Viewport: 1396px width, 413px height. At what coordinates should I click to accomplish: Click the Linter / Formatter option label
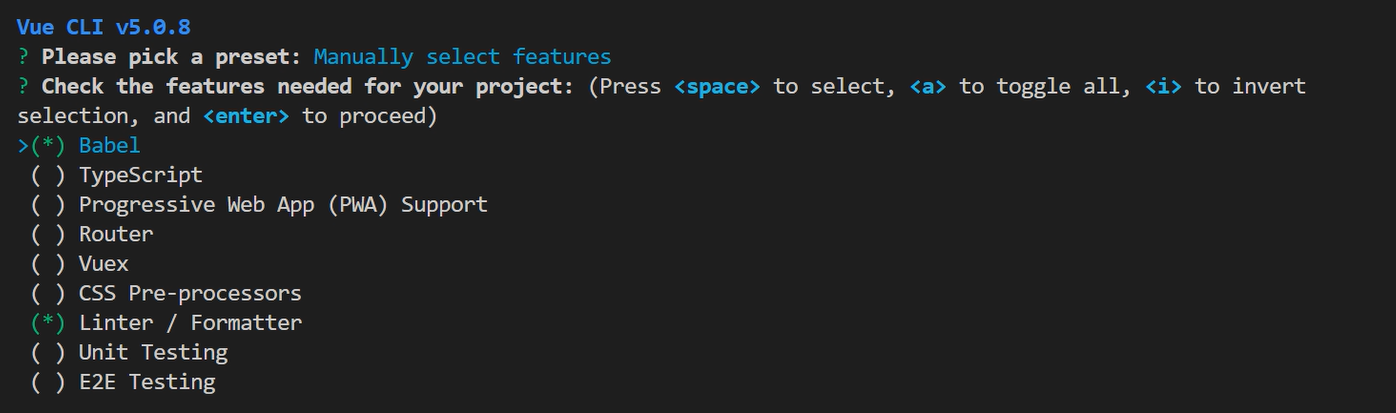[190, 323]
